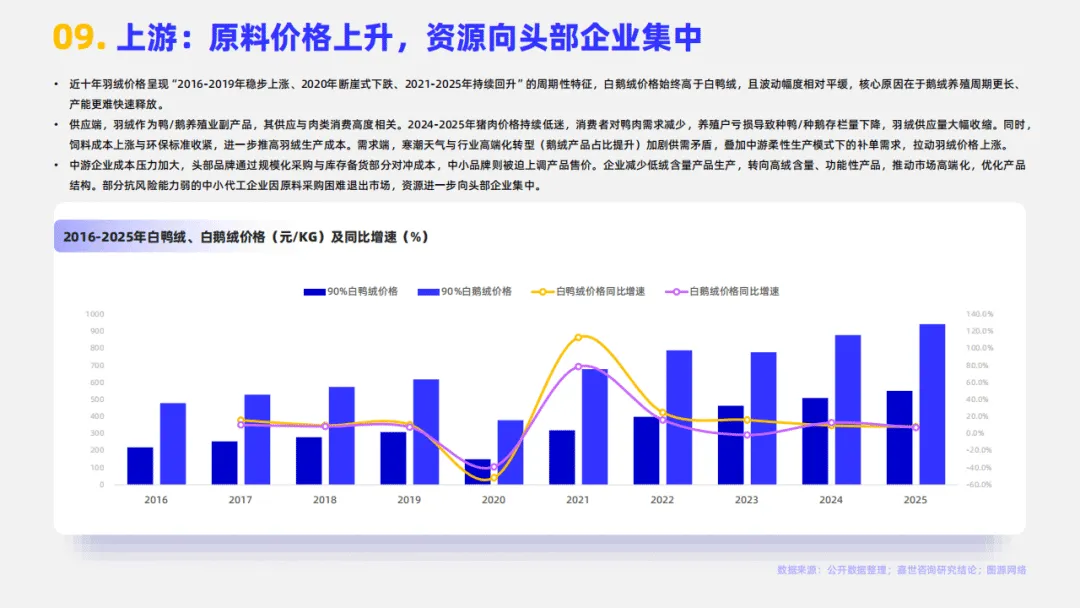Screen dimensions: 1080x608
Task: Click the x-axis label 2024
Action: click(831, 500)
